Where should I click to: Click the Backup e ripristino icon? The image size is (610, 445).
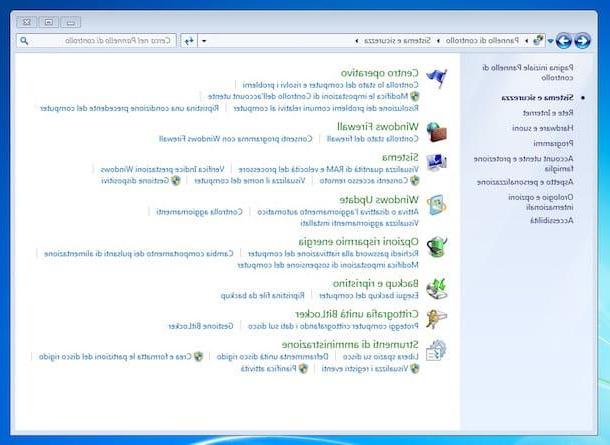436,288
